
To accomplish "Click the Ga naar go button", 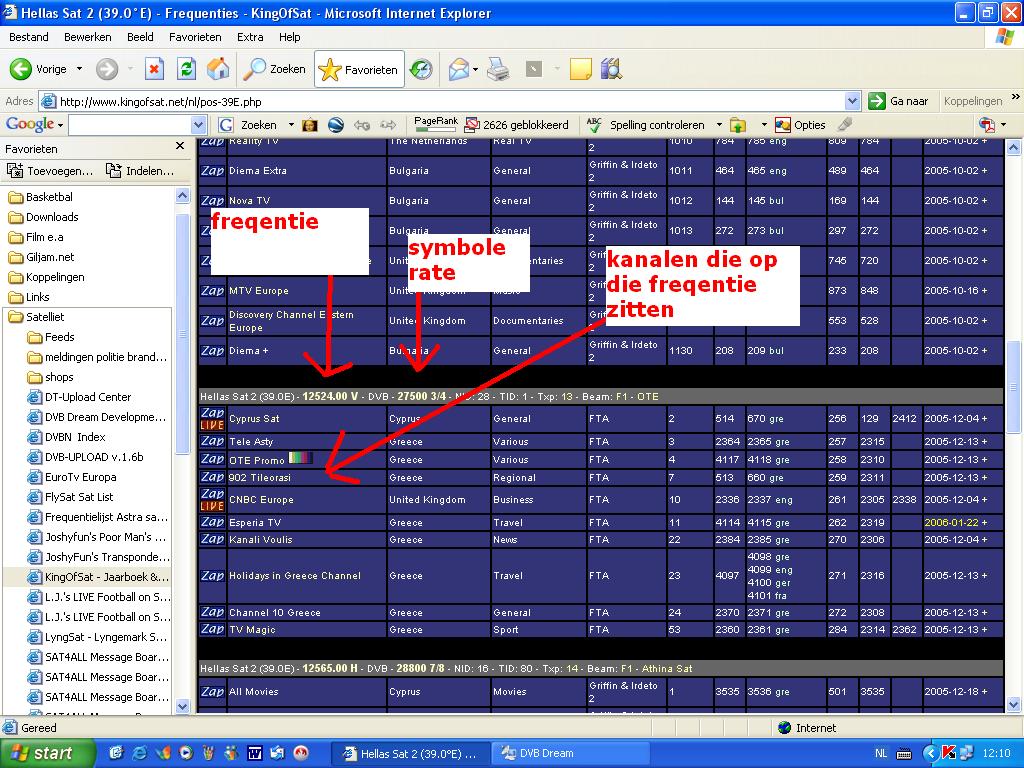I will point(898,101).
